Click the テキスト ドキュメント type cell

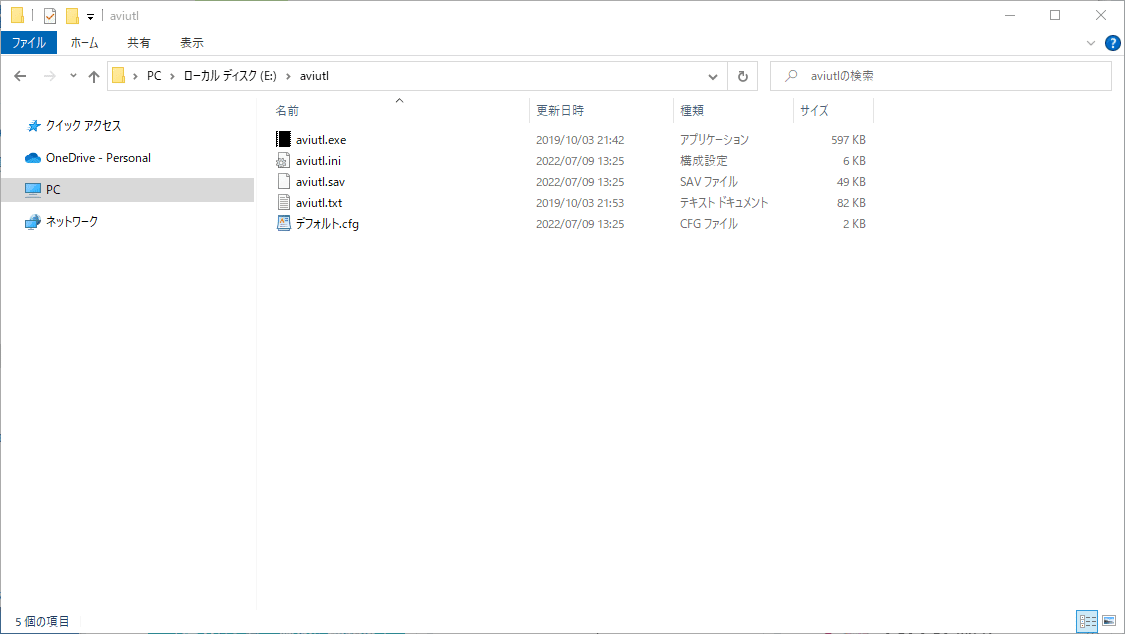[724, 202]
